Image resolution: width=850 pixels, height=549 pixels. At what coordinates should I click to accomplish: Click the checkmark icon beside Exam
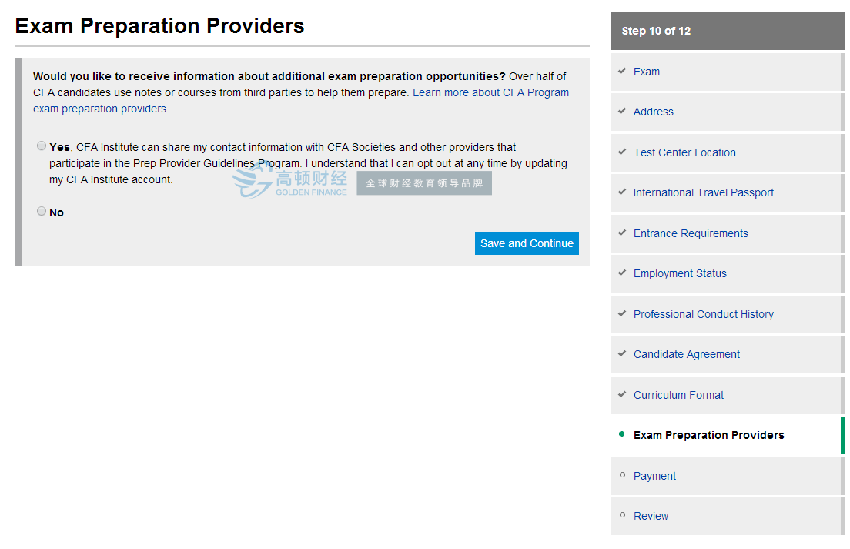(622, 71)
